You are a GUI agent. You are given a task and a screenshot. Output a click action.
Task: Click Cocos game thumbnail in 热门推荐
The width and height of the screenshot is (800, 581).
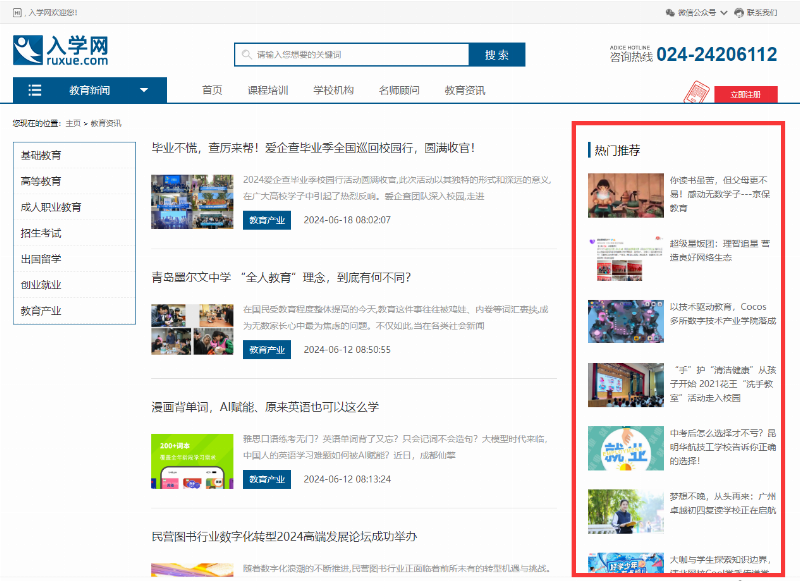(x=626, y=321)
